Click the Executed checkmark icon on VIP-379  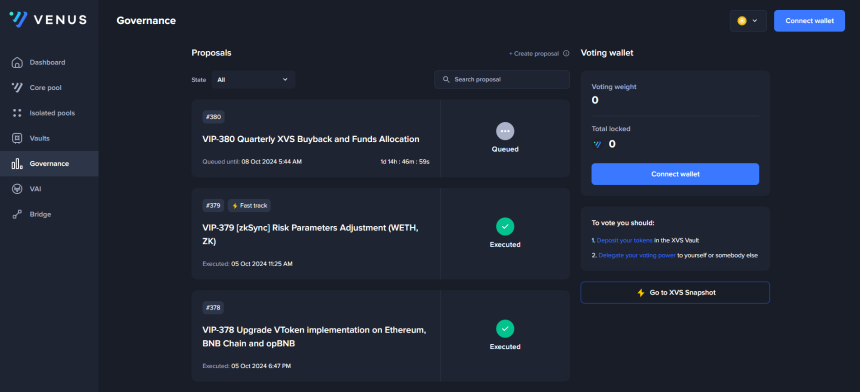click(x=505, y=226)
